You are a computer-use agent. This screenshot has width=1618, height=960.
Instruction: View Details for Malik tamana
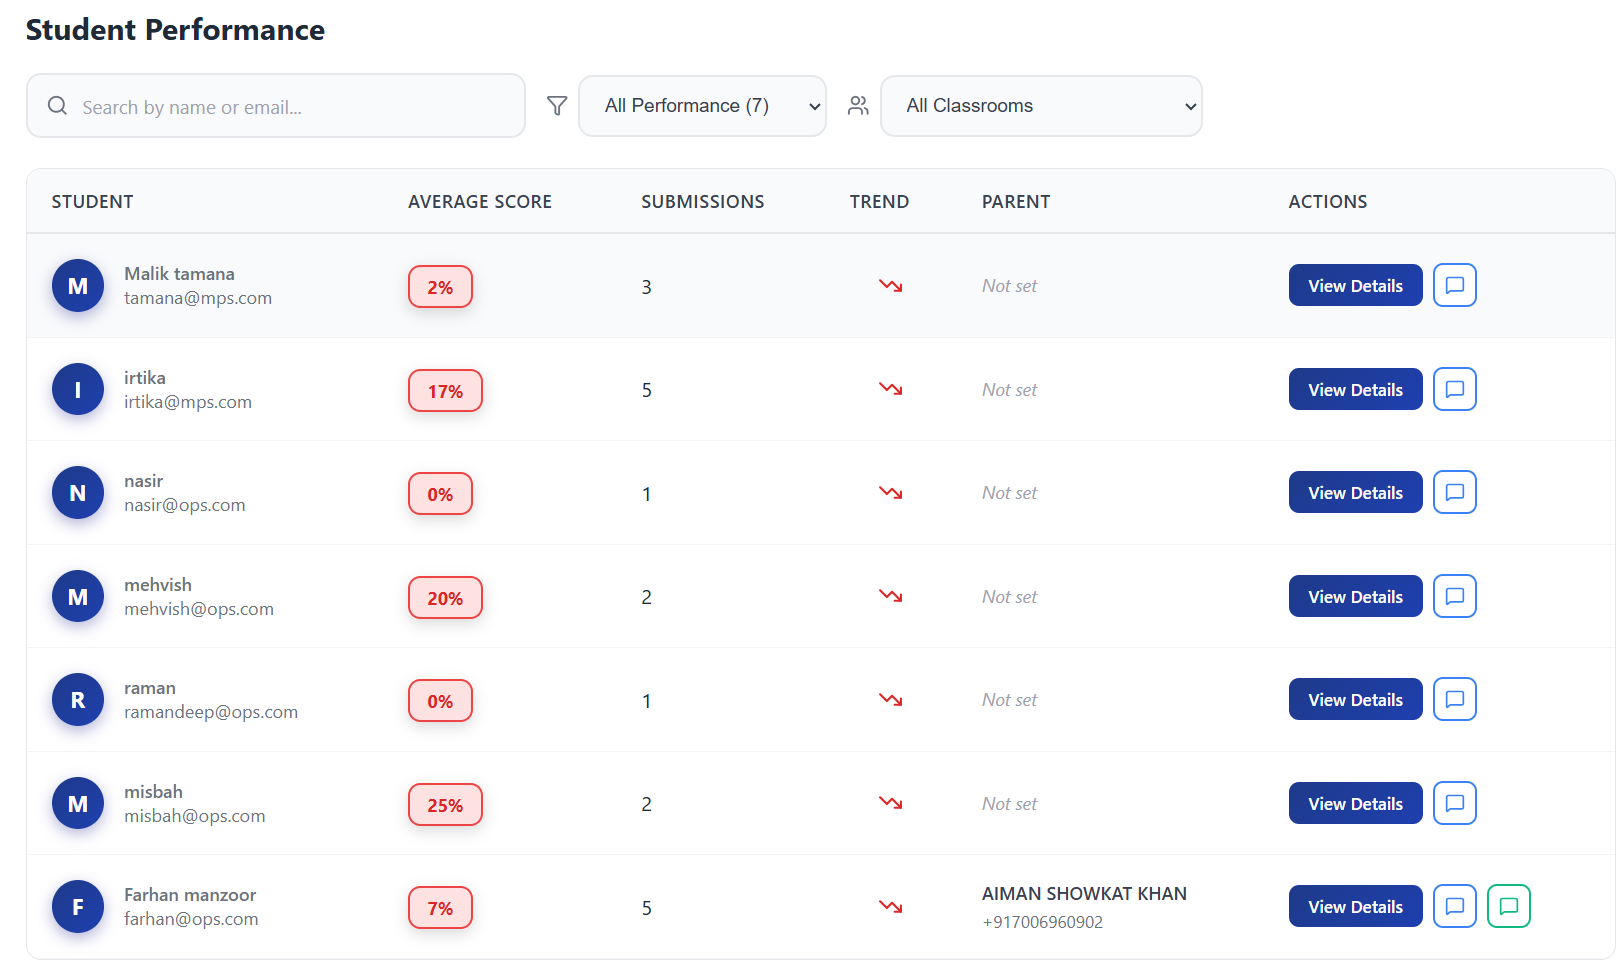click(1355, 285)
